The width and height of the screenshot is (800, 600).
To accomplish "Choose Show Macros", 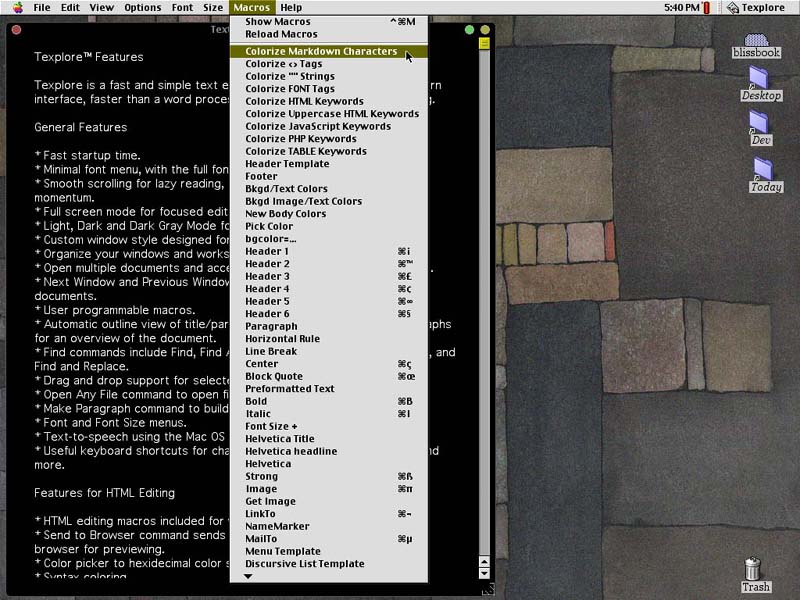I will click(x=329, y=21).
